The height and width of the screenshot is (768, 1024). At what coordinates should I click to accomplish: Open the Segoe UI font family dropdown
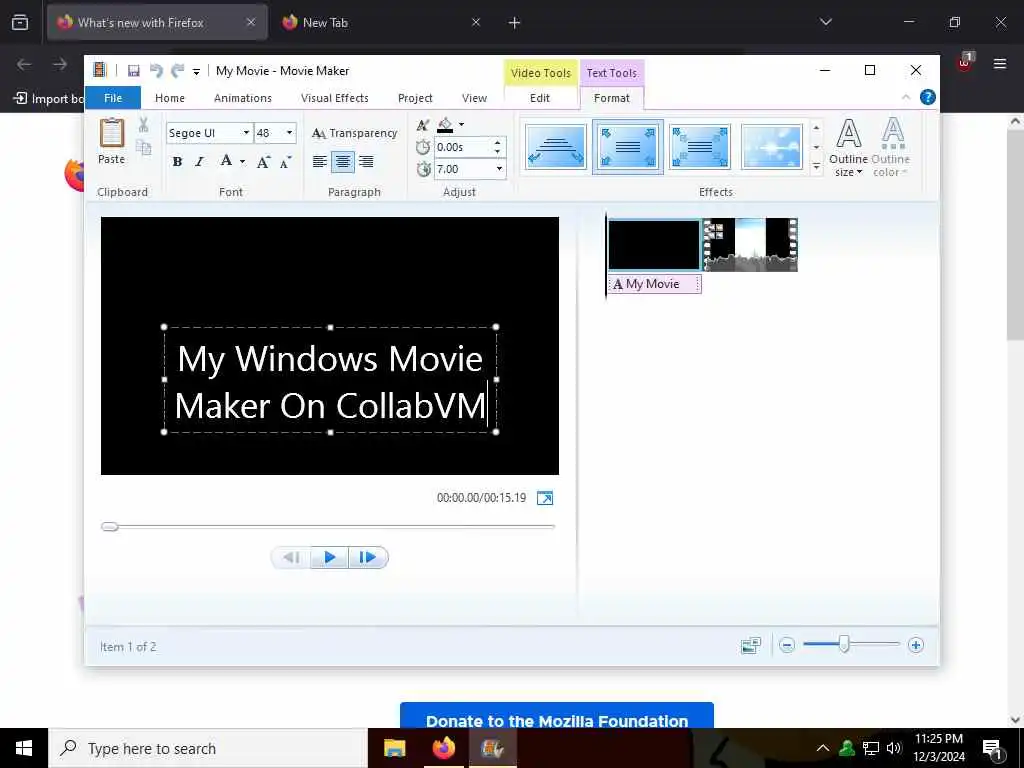(246, 133)
